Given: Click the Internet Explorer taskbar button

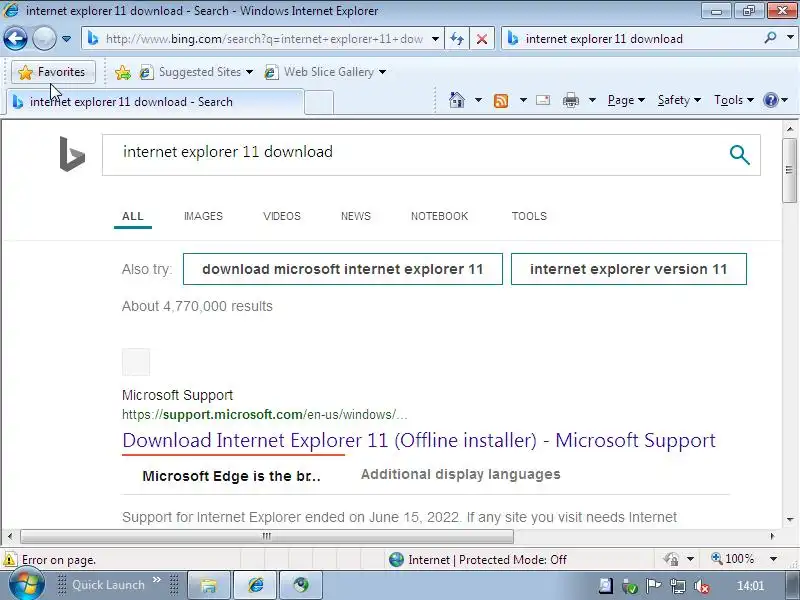Looking at the screenshot, I should pos(255,585).
